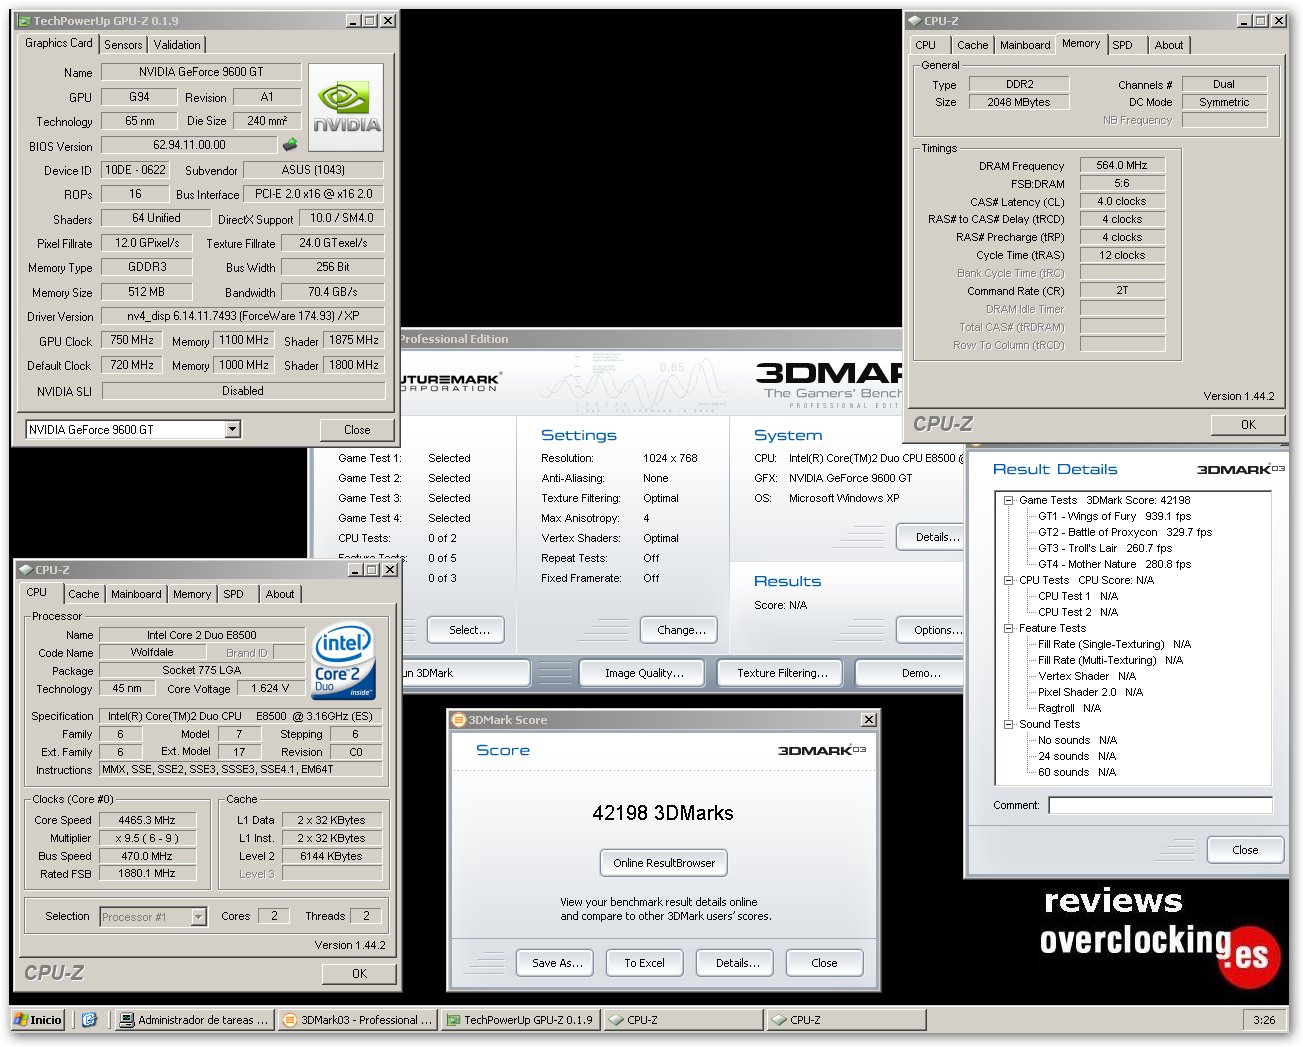Click the Bus Speed value 470.0 MHz
Viewport: 1303px width, 1047px height.
pyautogui.click(x=146, y=856)
